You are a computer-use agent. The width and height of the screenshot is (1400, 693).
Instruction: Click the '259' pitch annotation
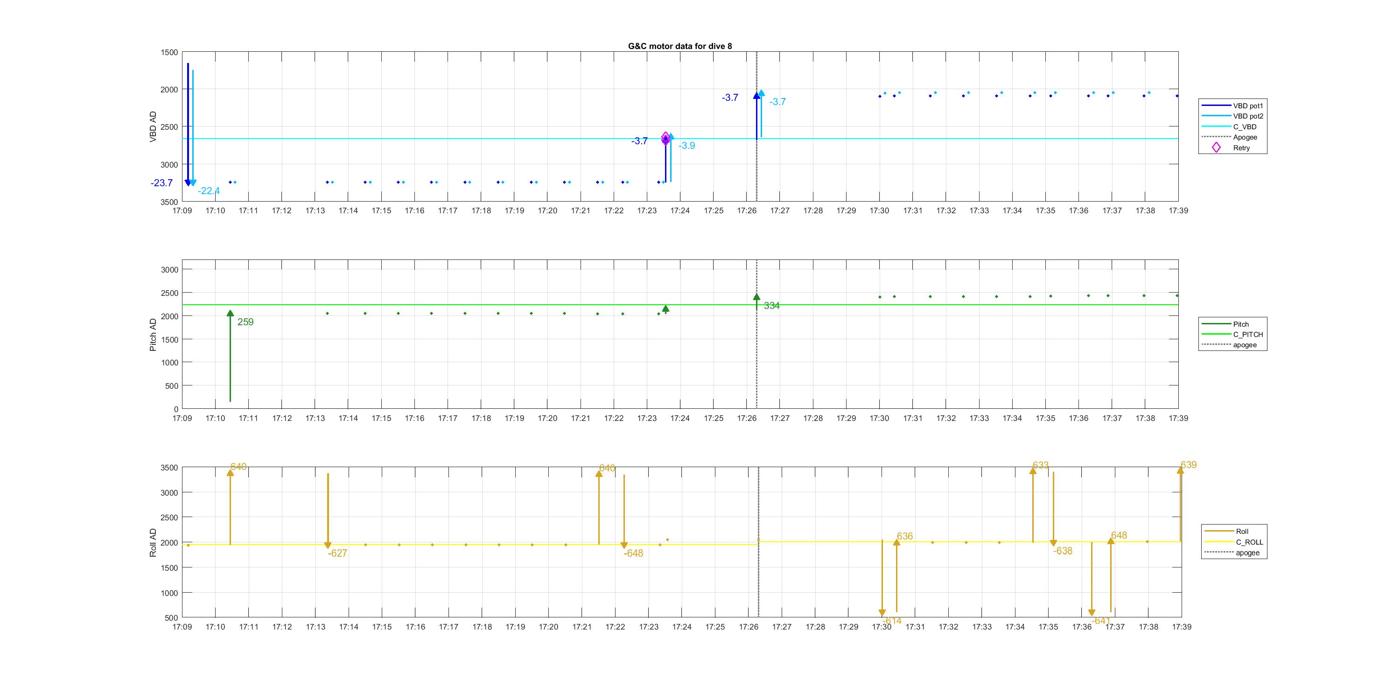click(245, 322)
